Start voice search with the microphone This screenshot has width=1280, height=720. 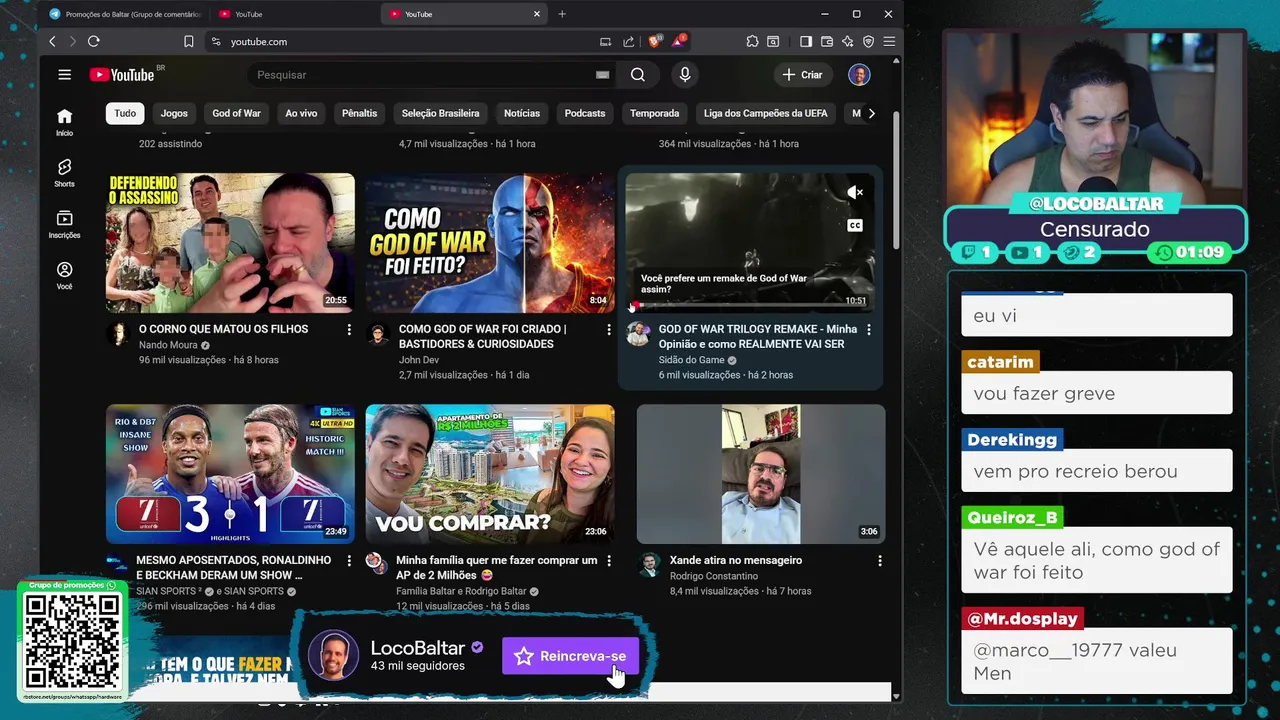(x=685, y=75)
